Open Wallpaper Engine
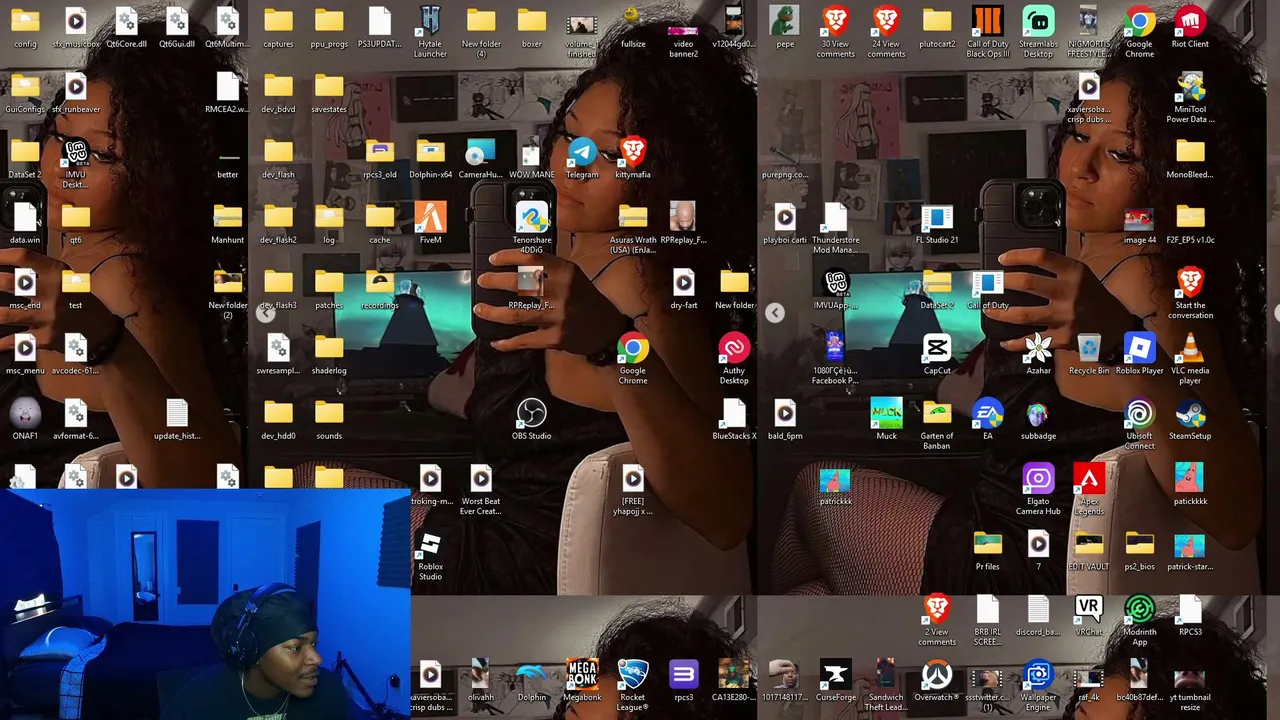1280x720 pixels. tap(1038, 685)
